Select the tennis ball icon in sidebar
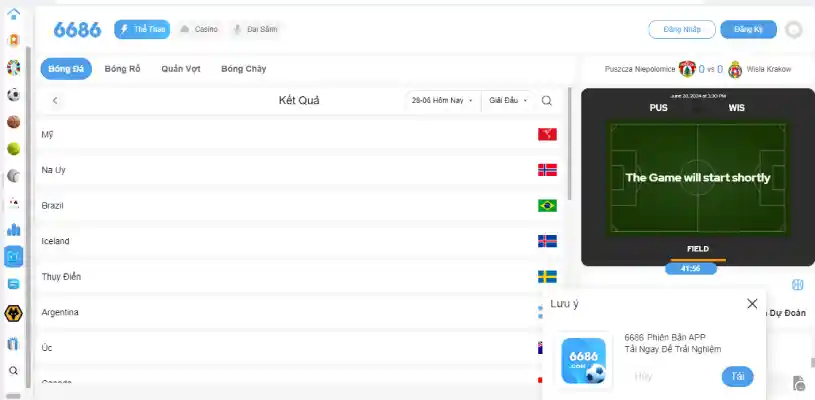 click(14, 149)
